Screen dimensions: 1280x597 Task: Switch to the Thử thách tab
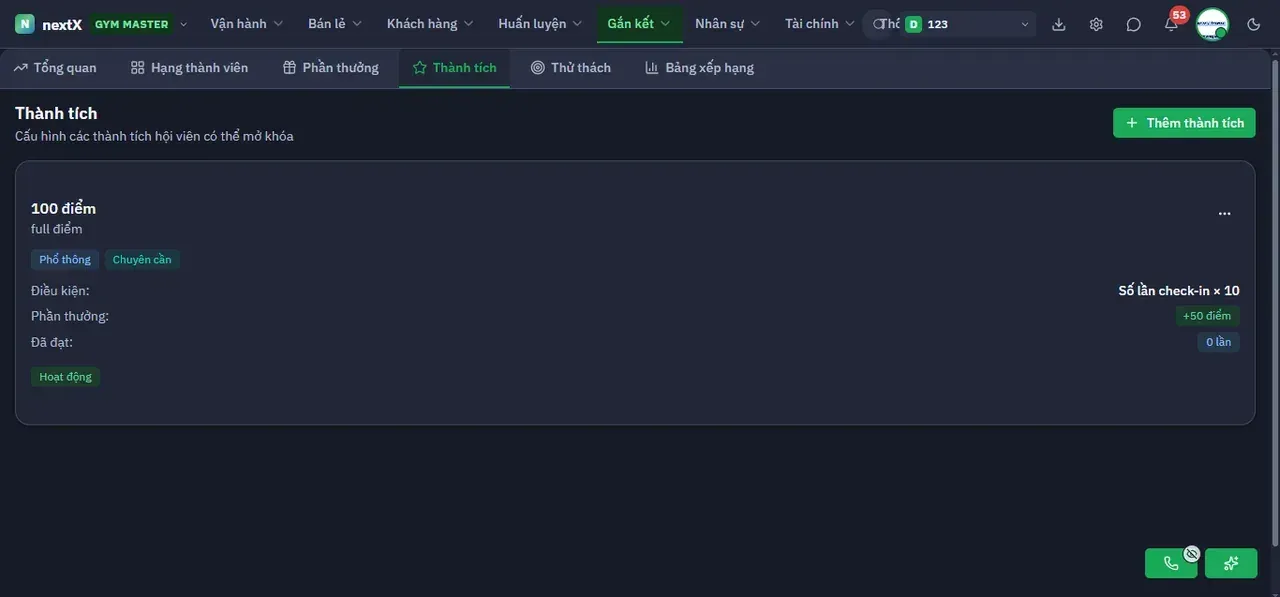click(x=571, y=68)
